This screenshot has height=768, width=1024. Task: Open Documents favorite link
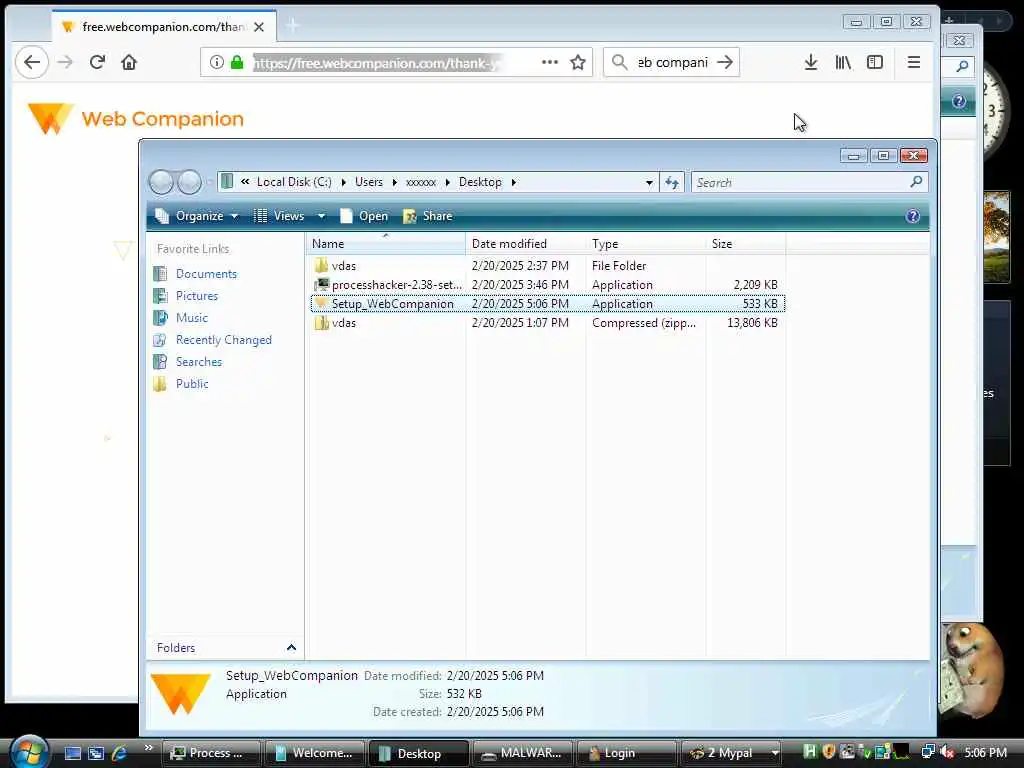coord(206,274)
